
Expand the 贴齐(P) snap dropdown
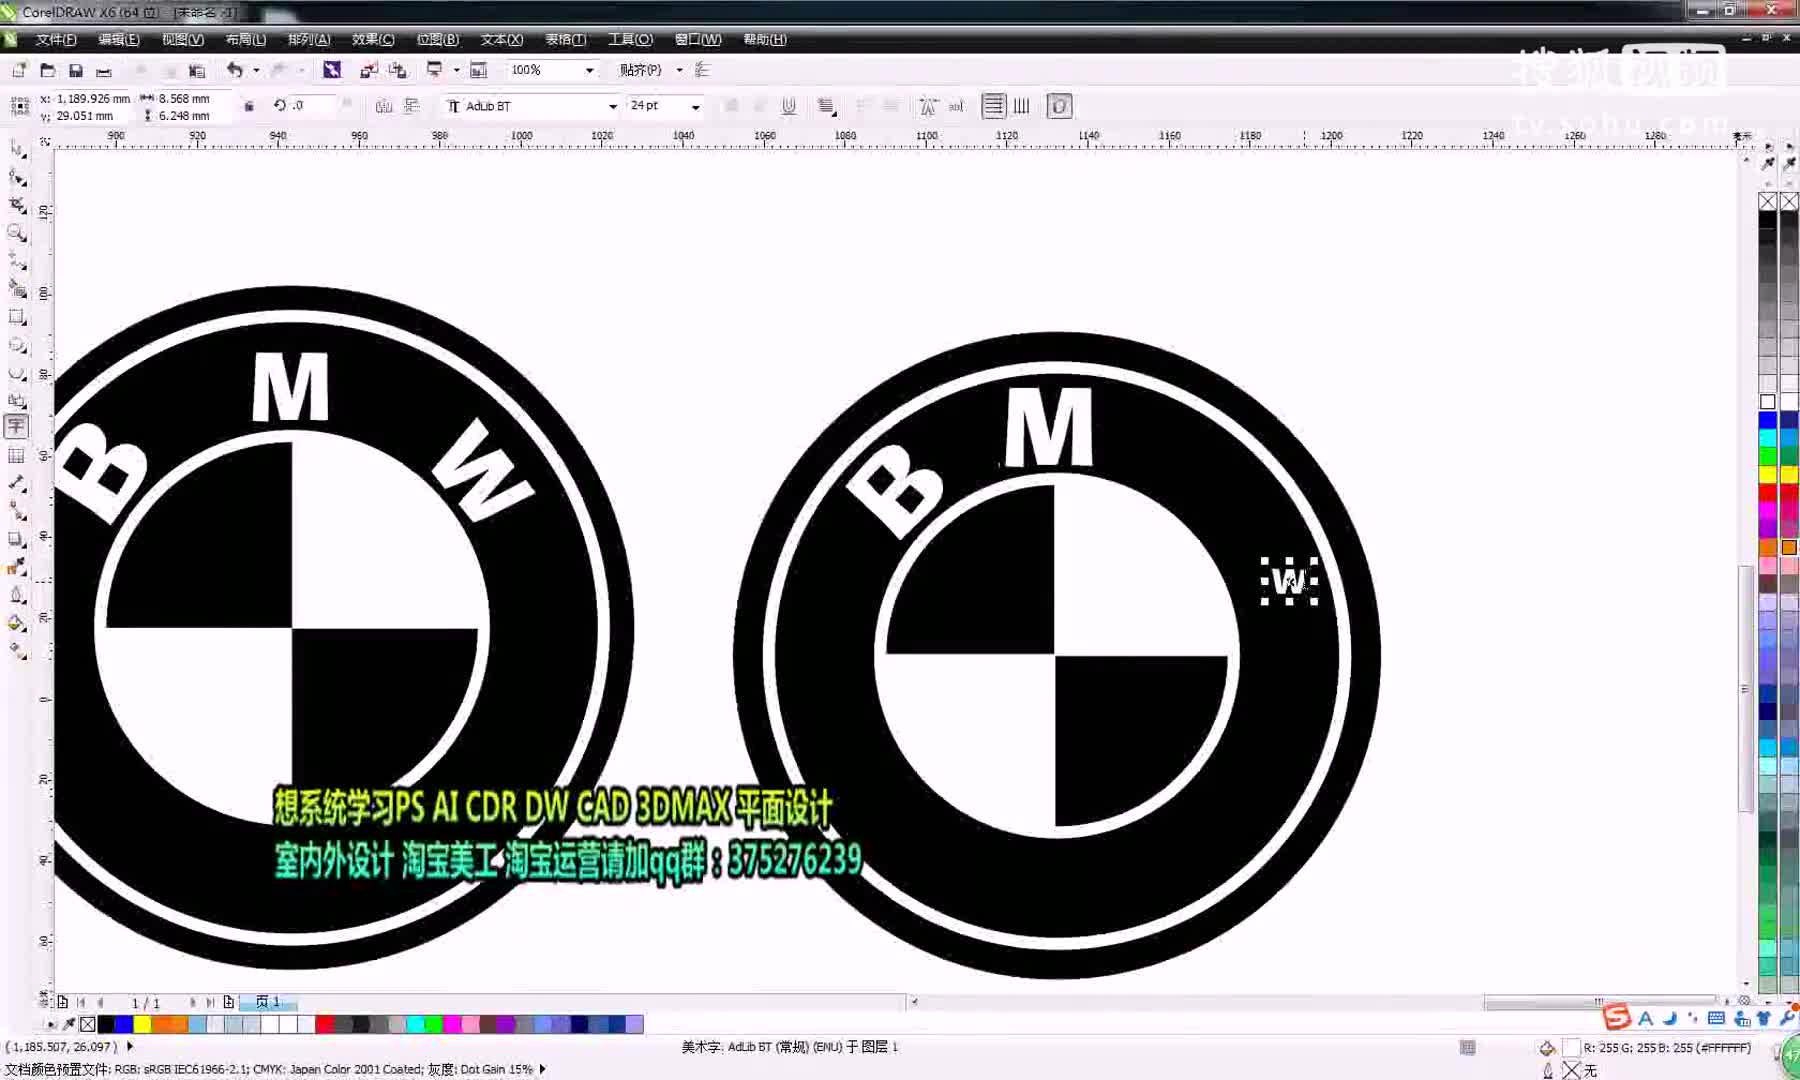[679, 70]
